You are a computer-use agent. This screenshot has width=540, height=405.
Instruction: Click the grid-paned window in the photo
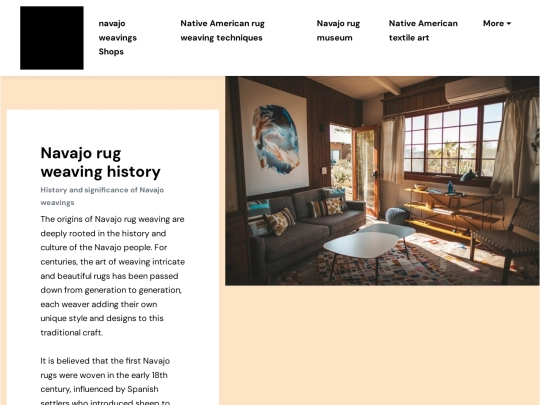453,139
